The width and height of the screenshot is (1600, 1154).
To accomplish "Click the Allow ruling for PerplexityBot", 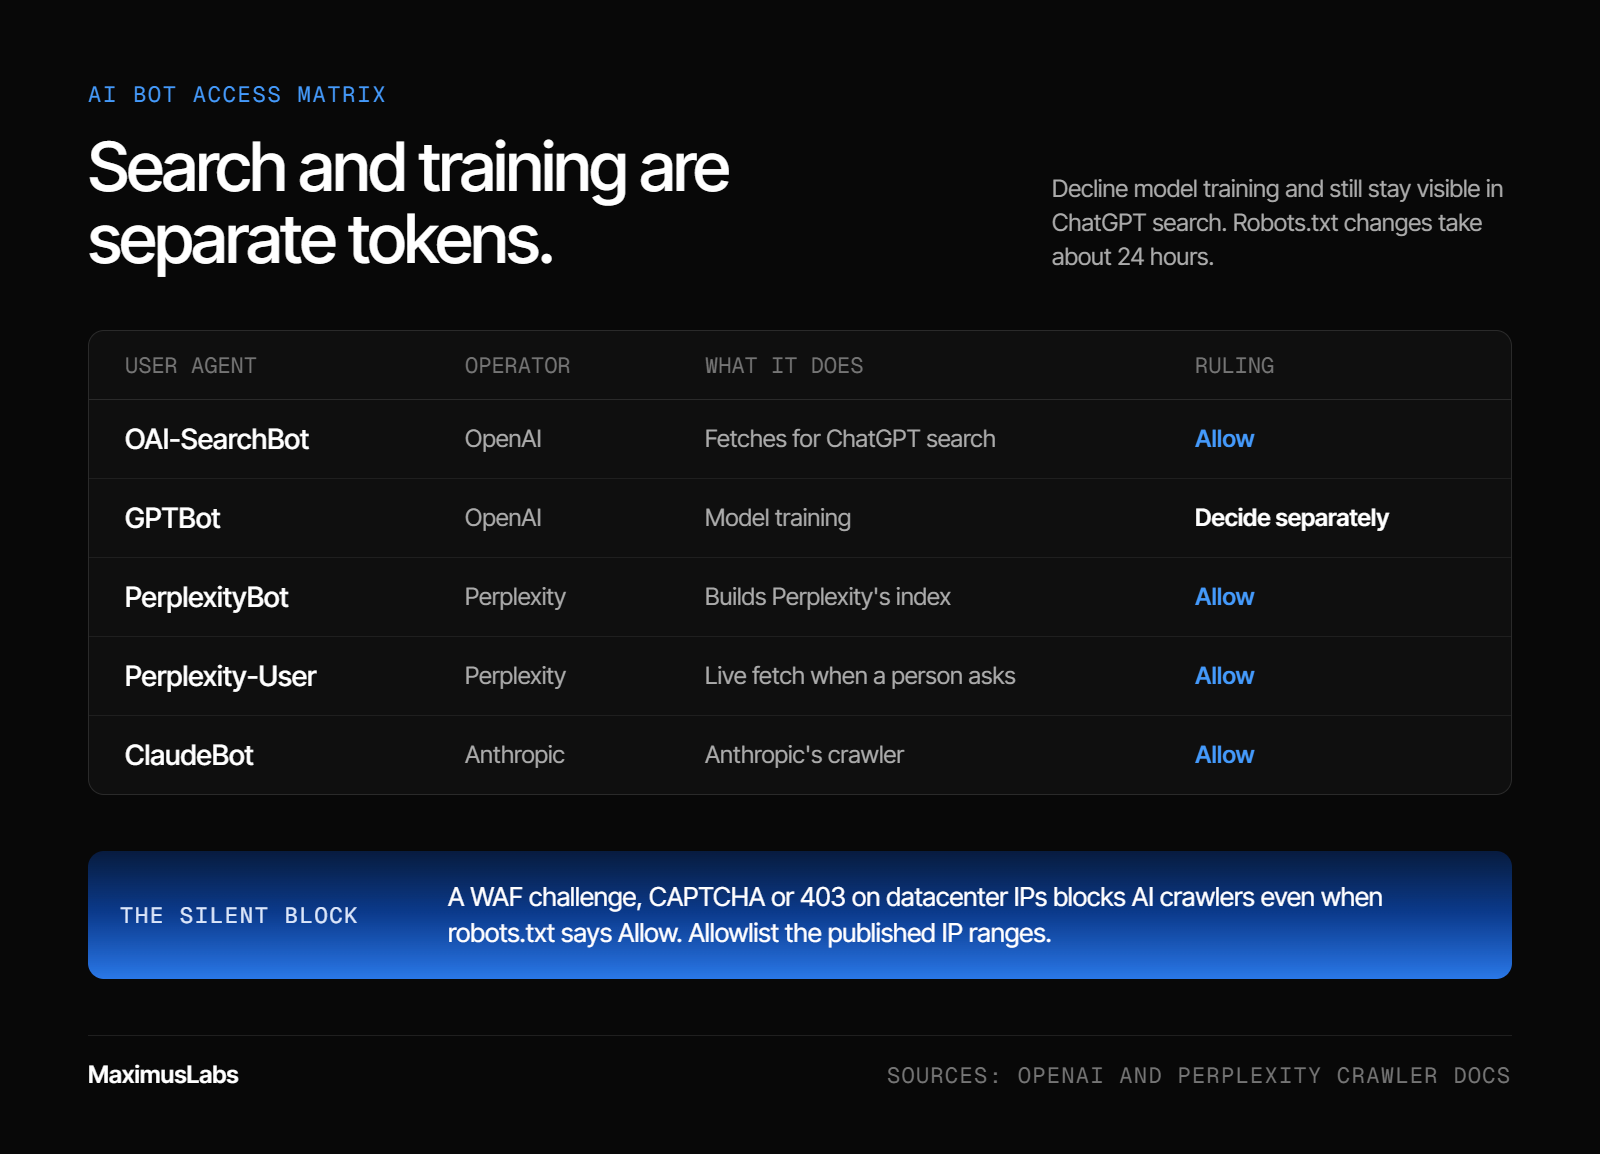I will point(1224,597).
